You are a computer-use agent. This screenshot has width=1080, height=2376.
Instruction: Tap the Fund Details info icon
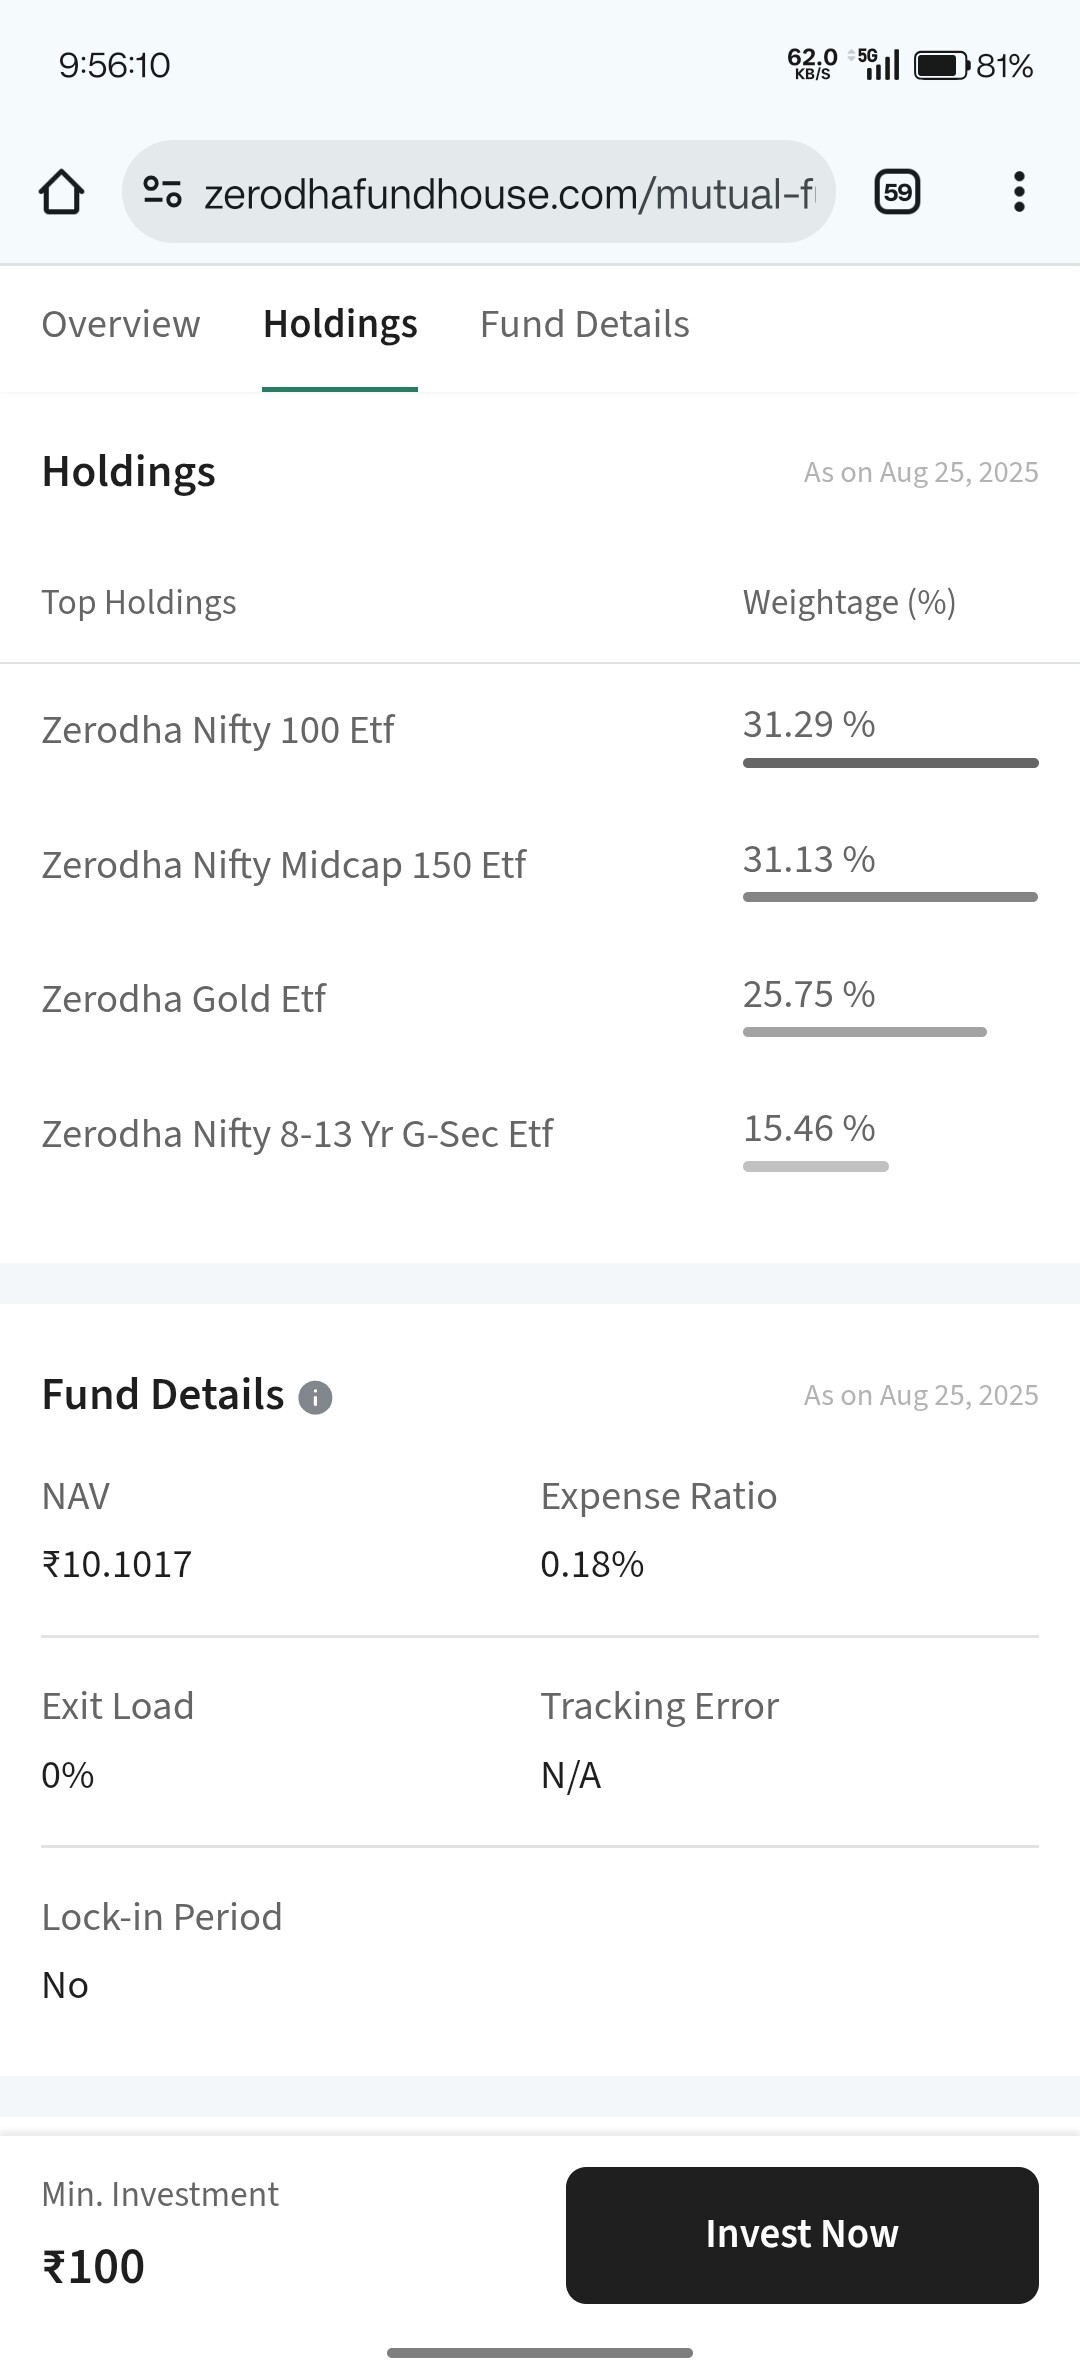(315, 1397)
